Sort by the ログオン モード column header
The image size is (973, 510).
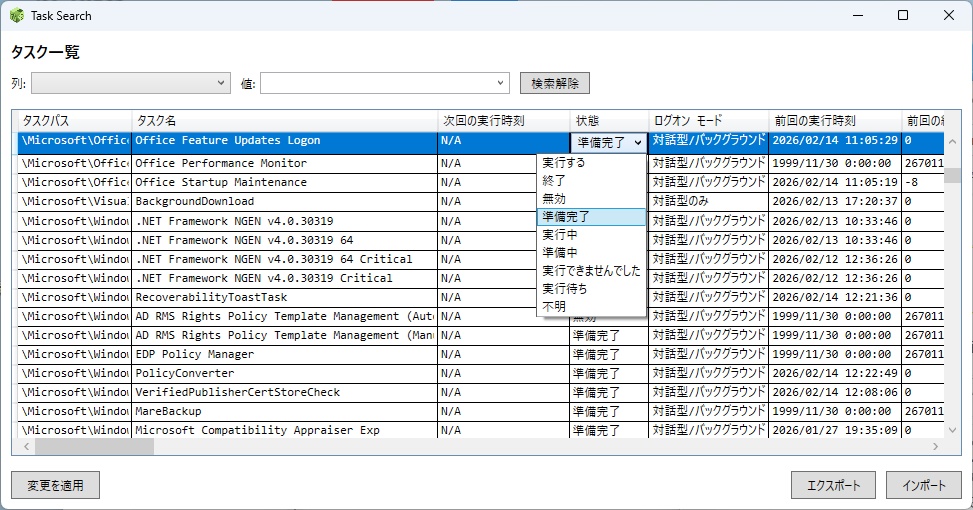coord(709,121)
